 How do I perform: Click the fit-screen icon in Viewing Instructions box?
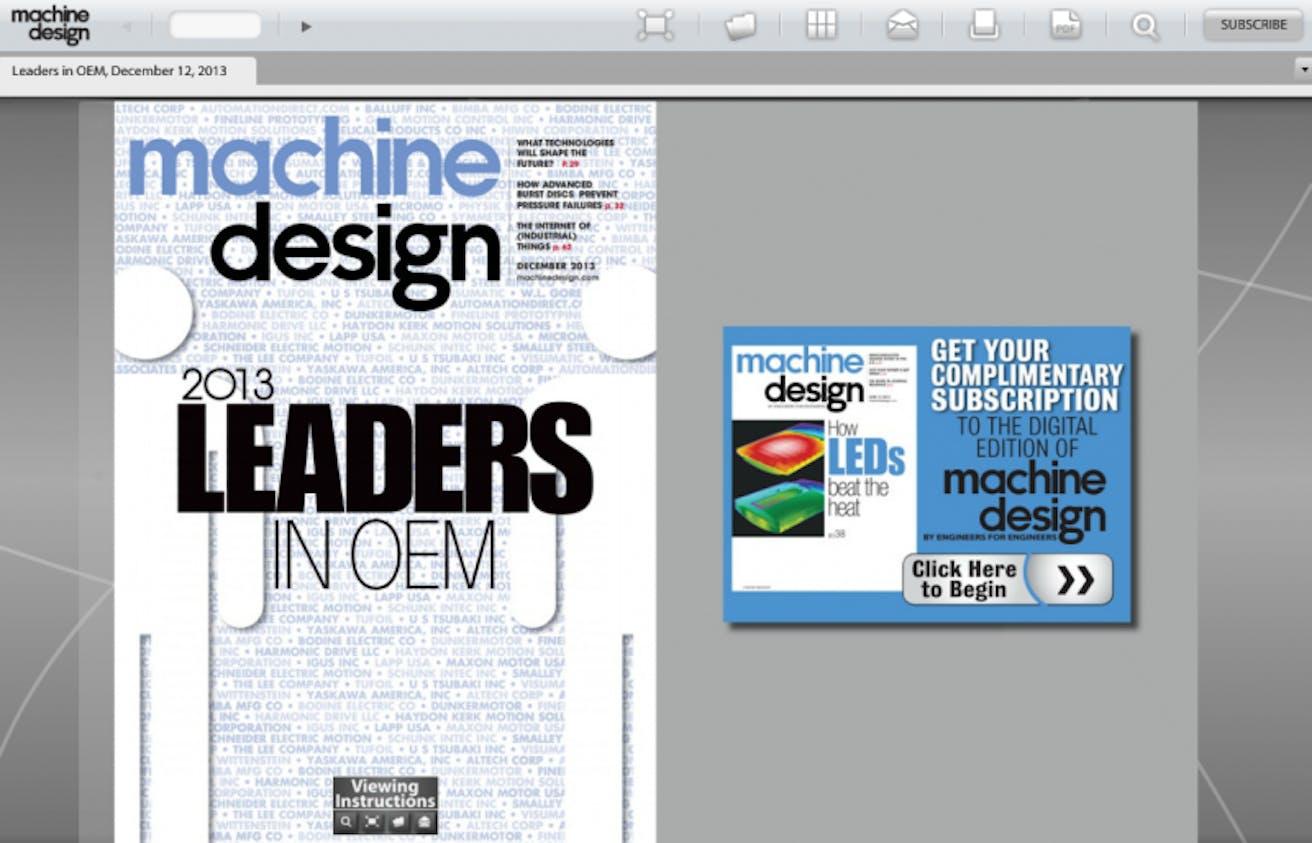pyautogui.click(x=372, y=822)
